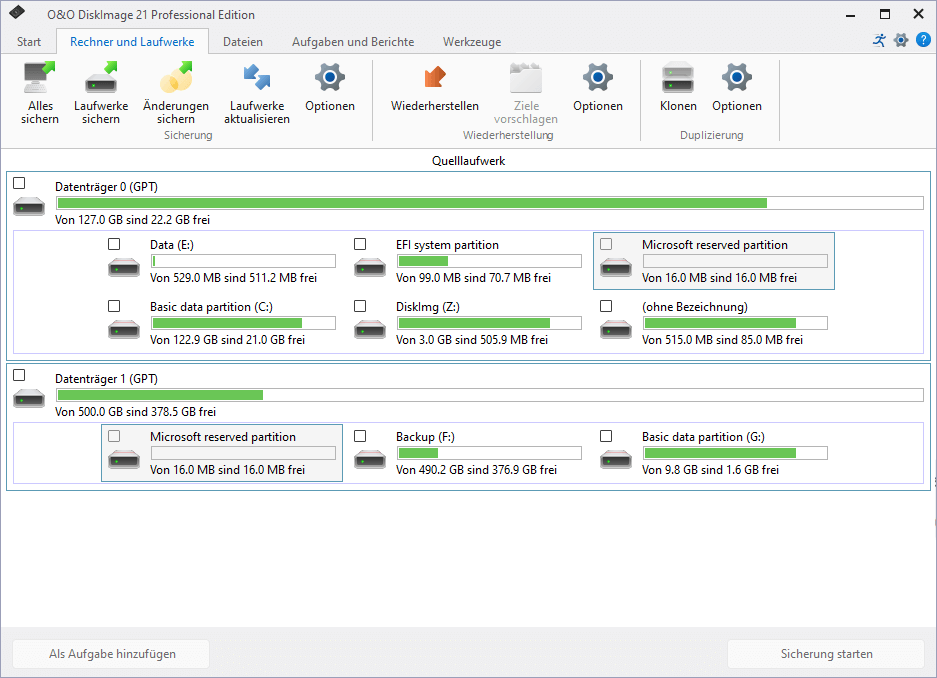Check the DiskImg (Z:) checkbox

pyautogui.click(x=360, y=306)
